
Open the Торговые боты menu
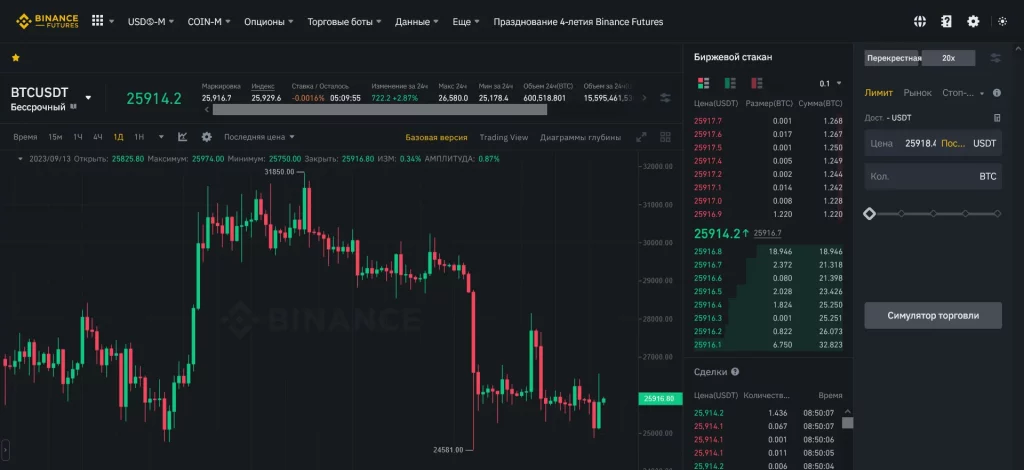point(344,22)
